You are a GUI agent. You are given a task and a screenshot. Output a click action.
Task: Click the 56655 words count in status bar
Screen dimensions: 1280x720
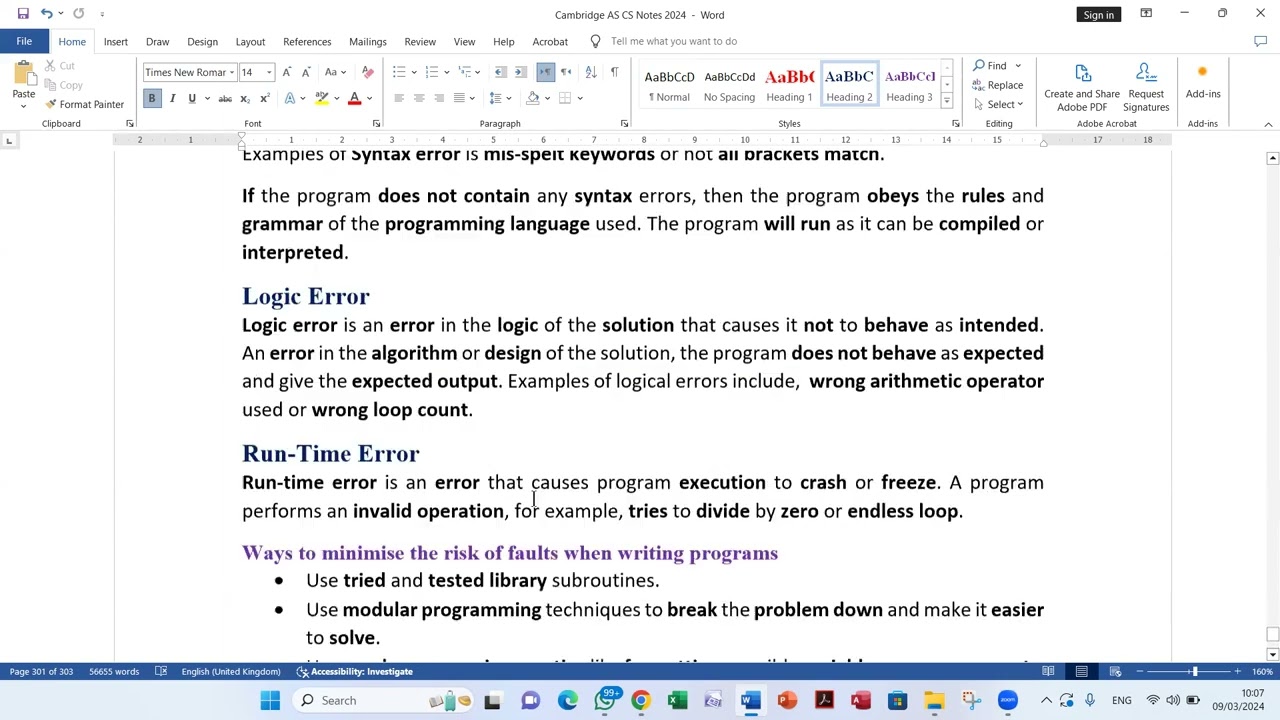click(x=114, y=671)
